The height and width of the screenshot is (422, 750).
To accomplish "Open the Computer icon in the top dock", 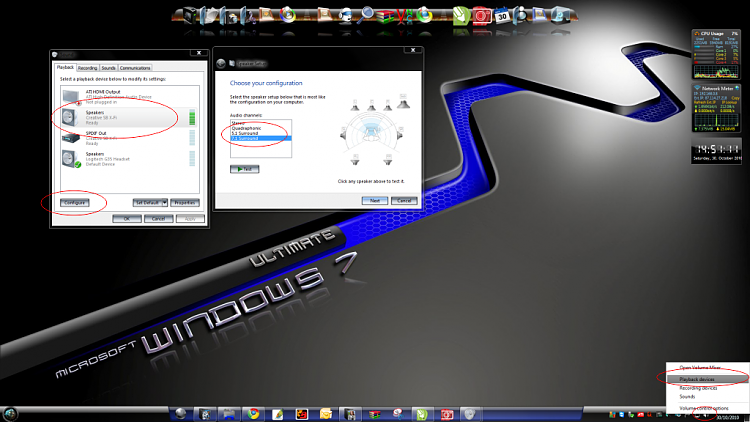I will click(x=189, y=16).
